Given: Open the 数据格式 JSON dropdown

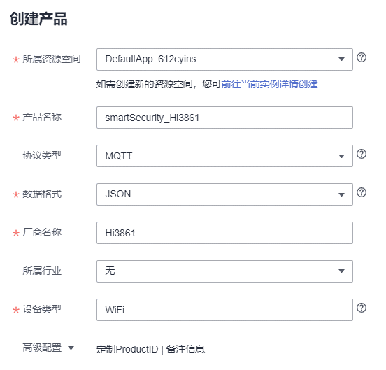Looking at the screenshot, I should [x=224, y=194].
